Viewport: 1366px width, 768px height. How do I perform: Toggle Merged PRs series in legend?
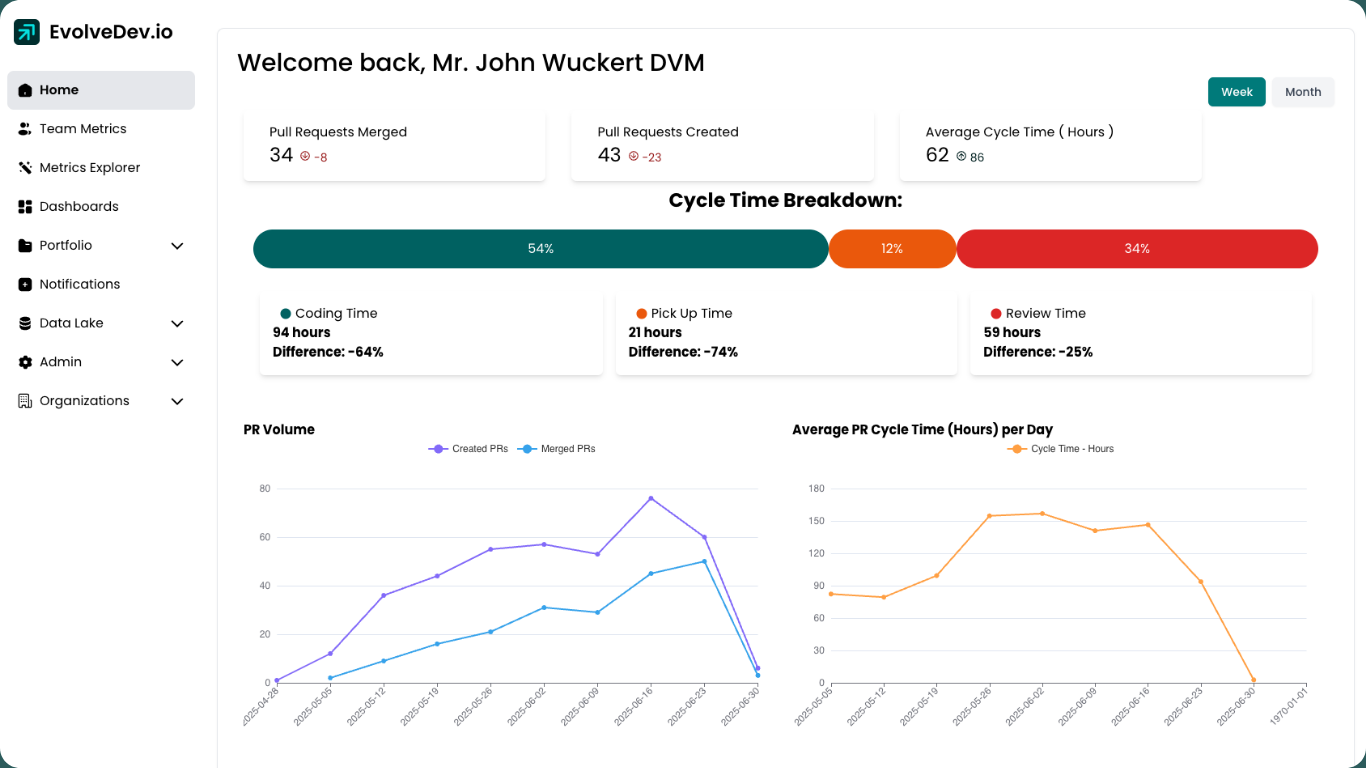[x=556, y=449]
